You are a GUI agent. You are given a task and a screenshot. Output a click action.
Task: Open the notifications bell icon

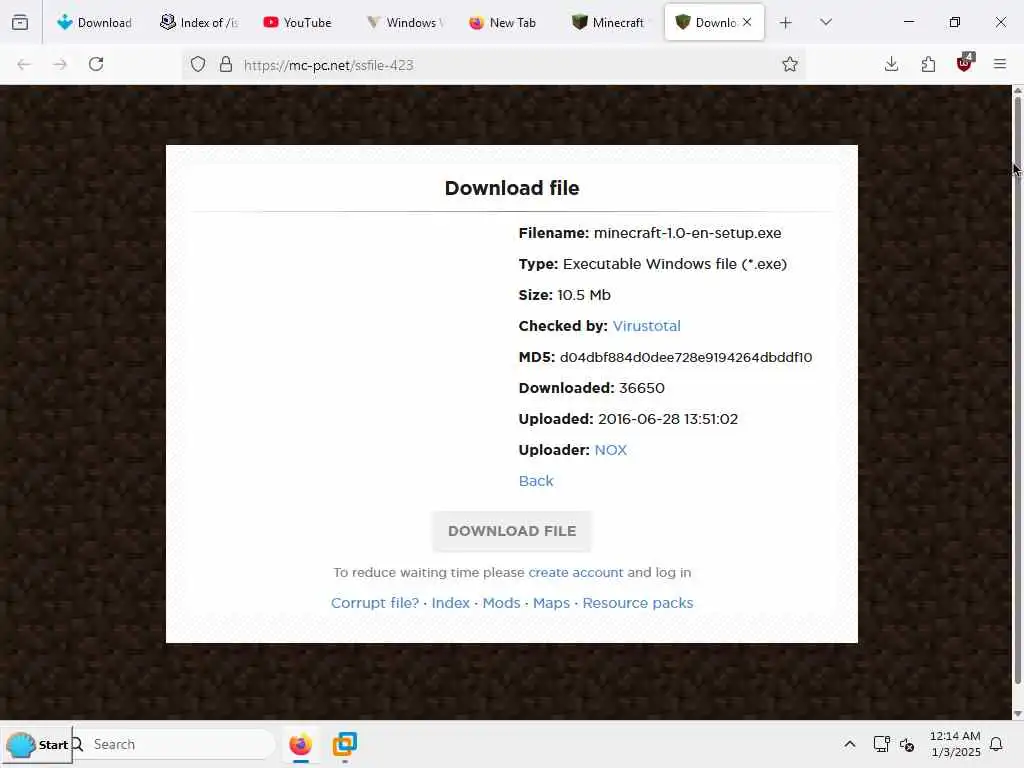click(997, 744)
